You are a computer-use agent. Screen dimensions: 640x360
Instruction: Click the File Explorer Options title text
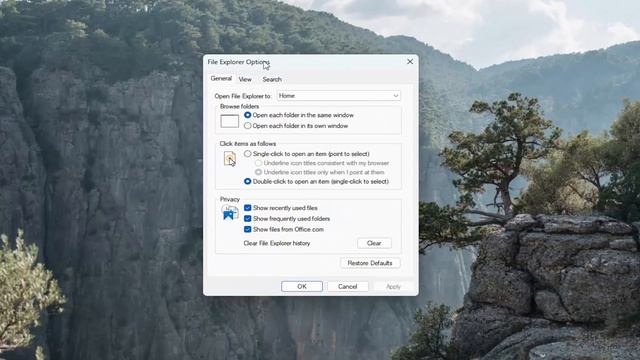pyautogui.click(x=238, y=62)
